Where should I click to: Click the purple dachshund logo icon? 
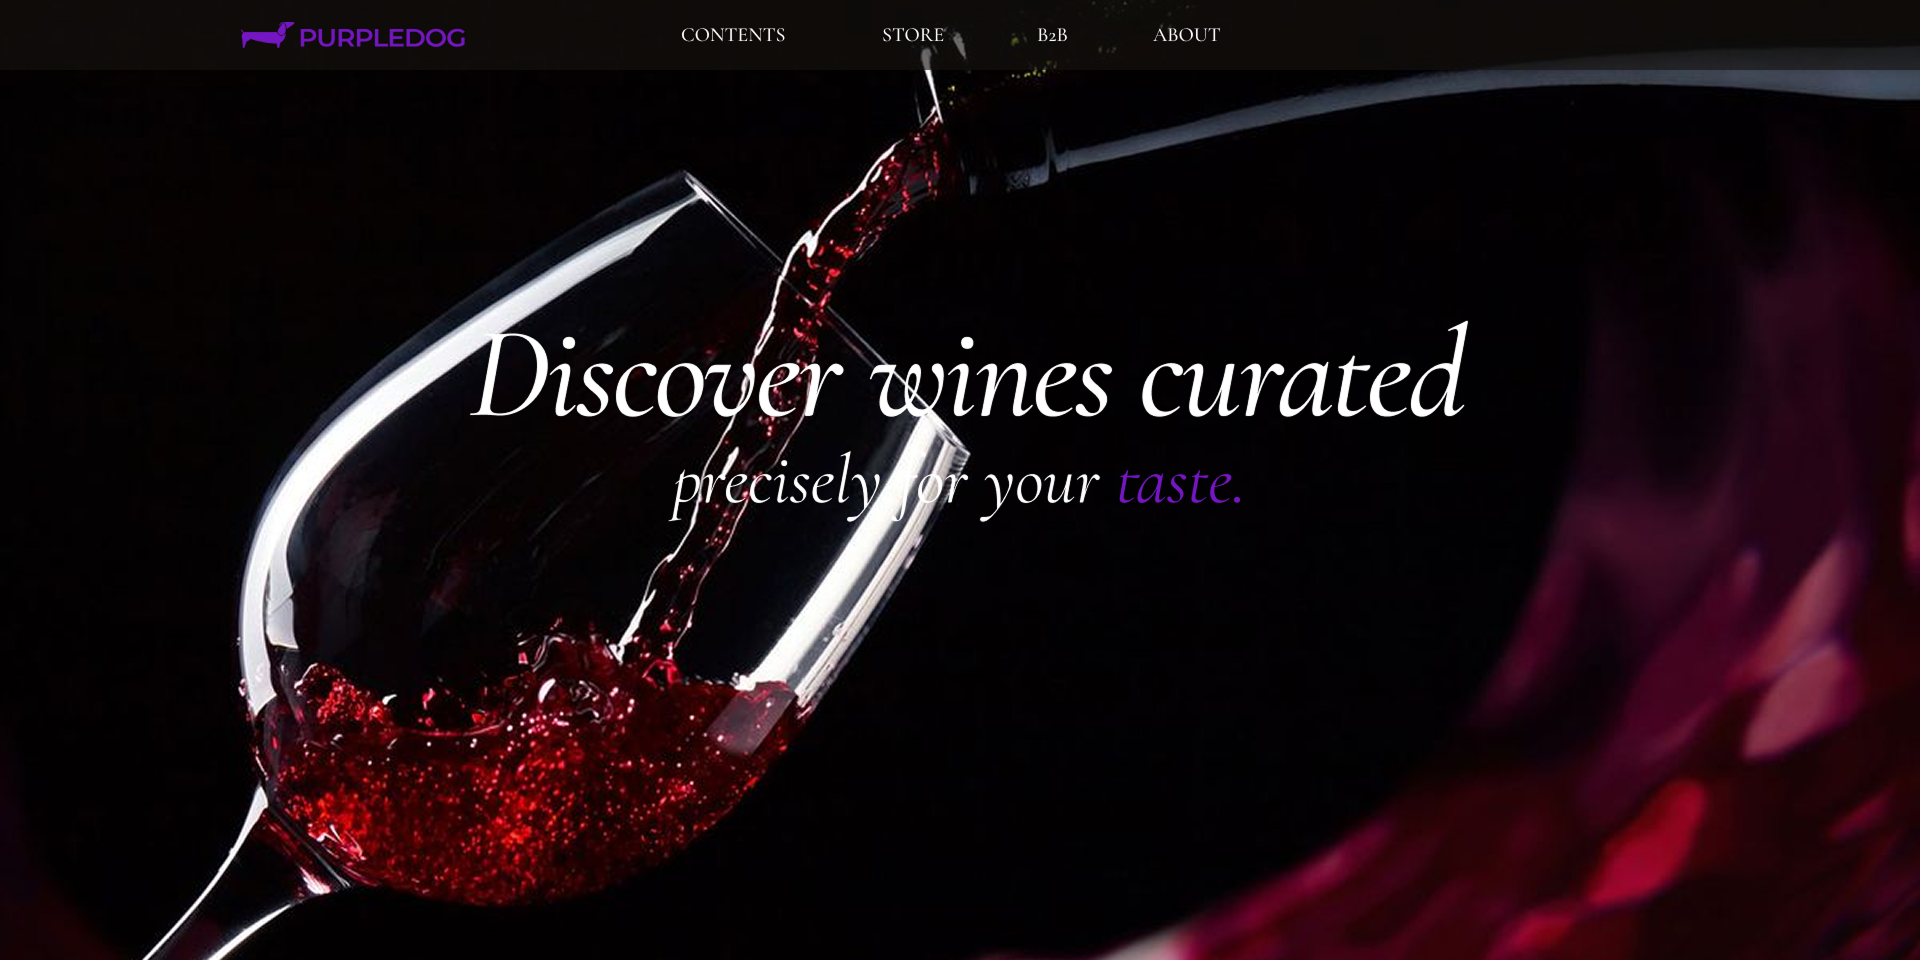click(267, 36)
